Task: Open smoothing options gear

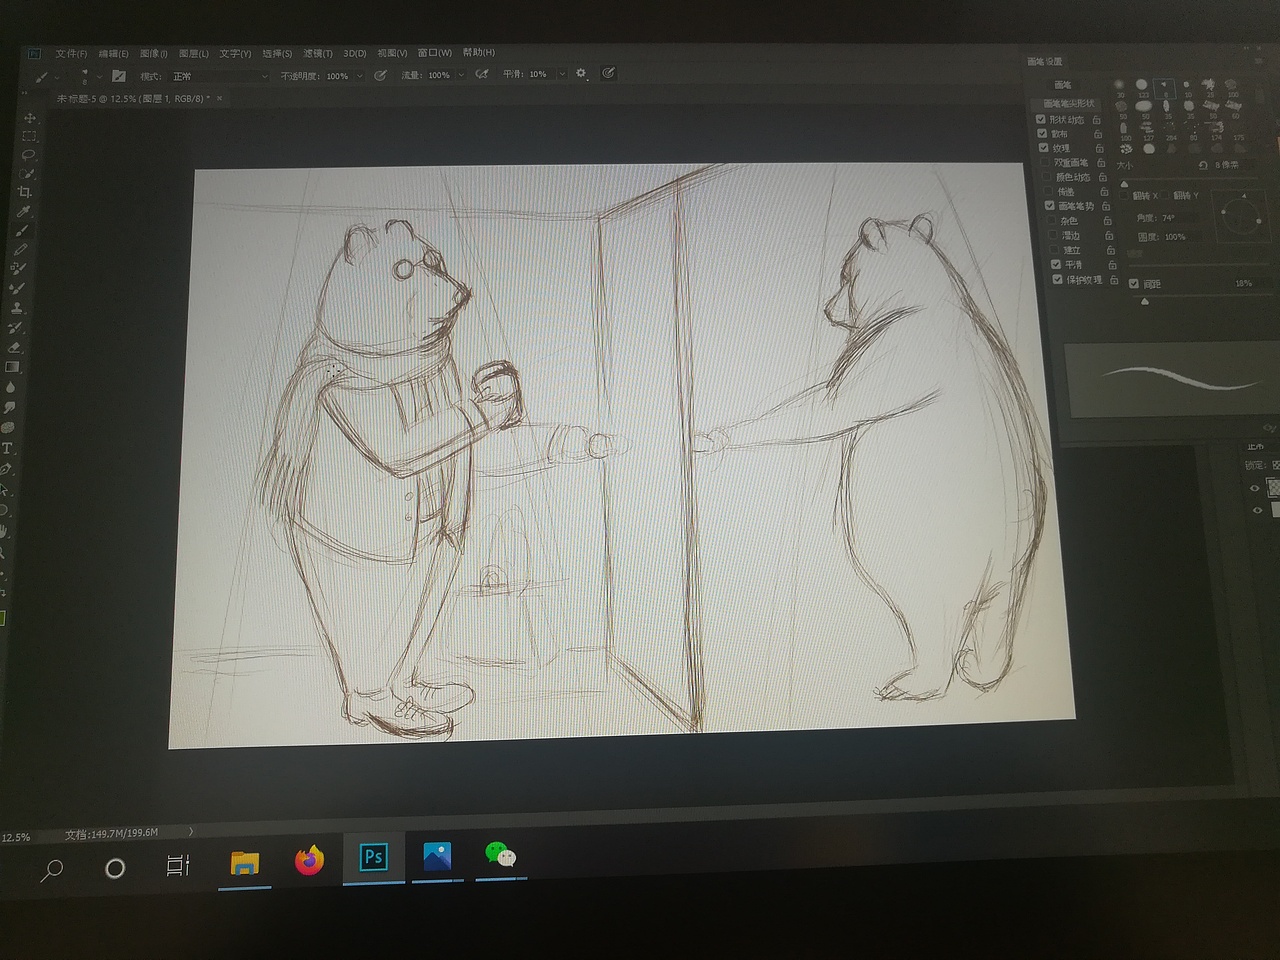Action: [581, 73]
